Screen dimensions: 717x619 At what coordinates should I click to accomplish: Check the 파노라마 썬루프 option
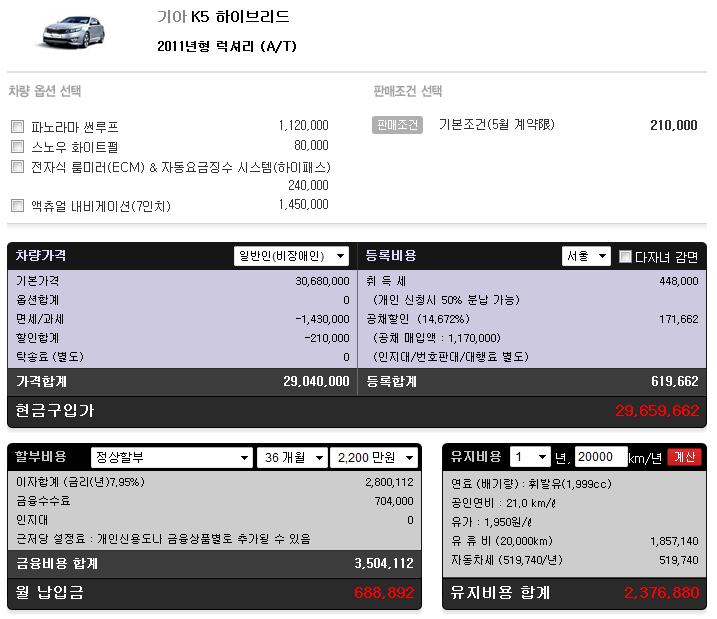pos(17,126)
